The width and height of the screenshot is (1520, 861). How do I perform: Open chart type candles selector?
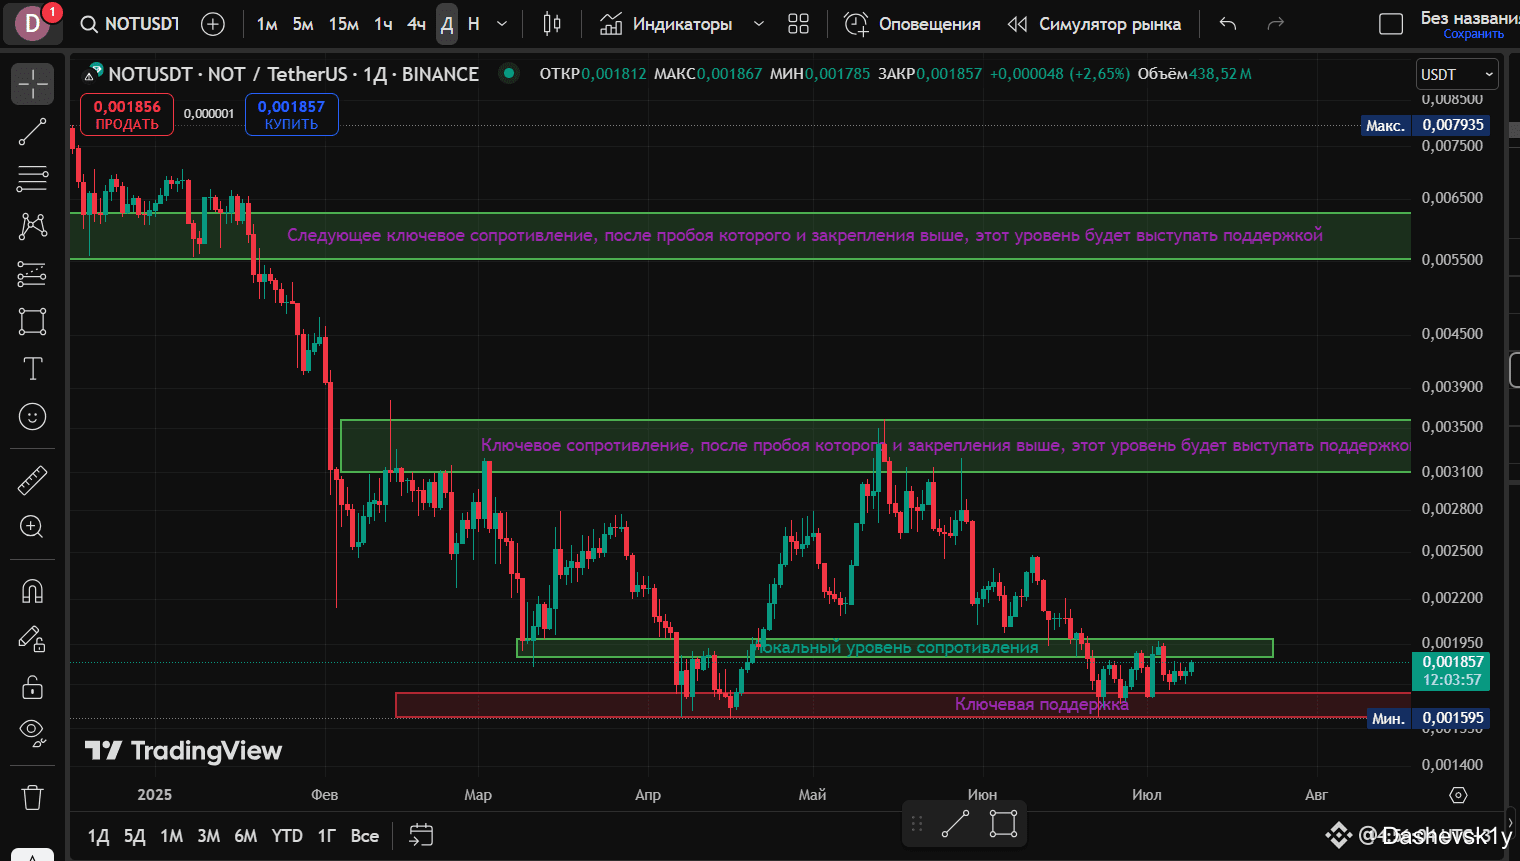click(552, 24)
